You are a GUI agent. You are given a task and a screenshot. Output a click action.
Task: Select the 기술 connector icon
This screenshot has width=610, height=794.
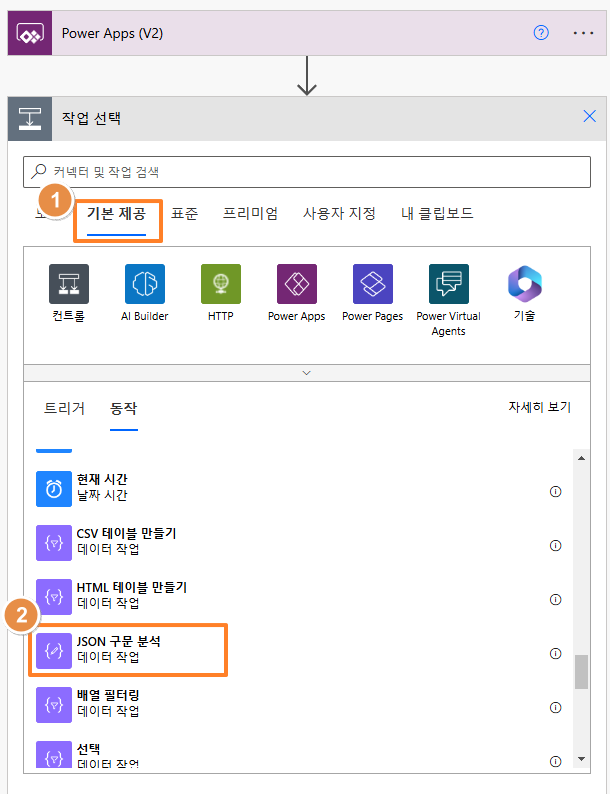point(524,284)
